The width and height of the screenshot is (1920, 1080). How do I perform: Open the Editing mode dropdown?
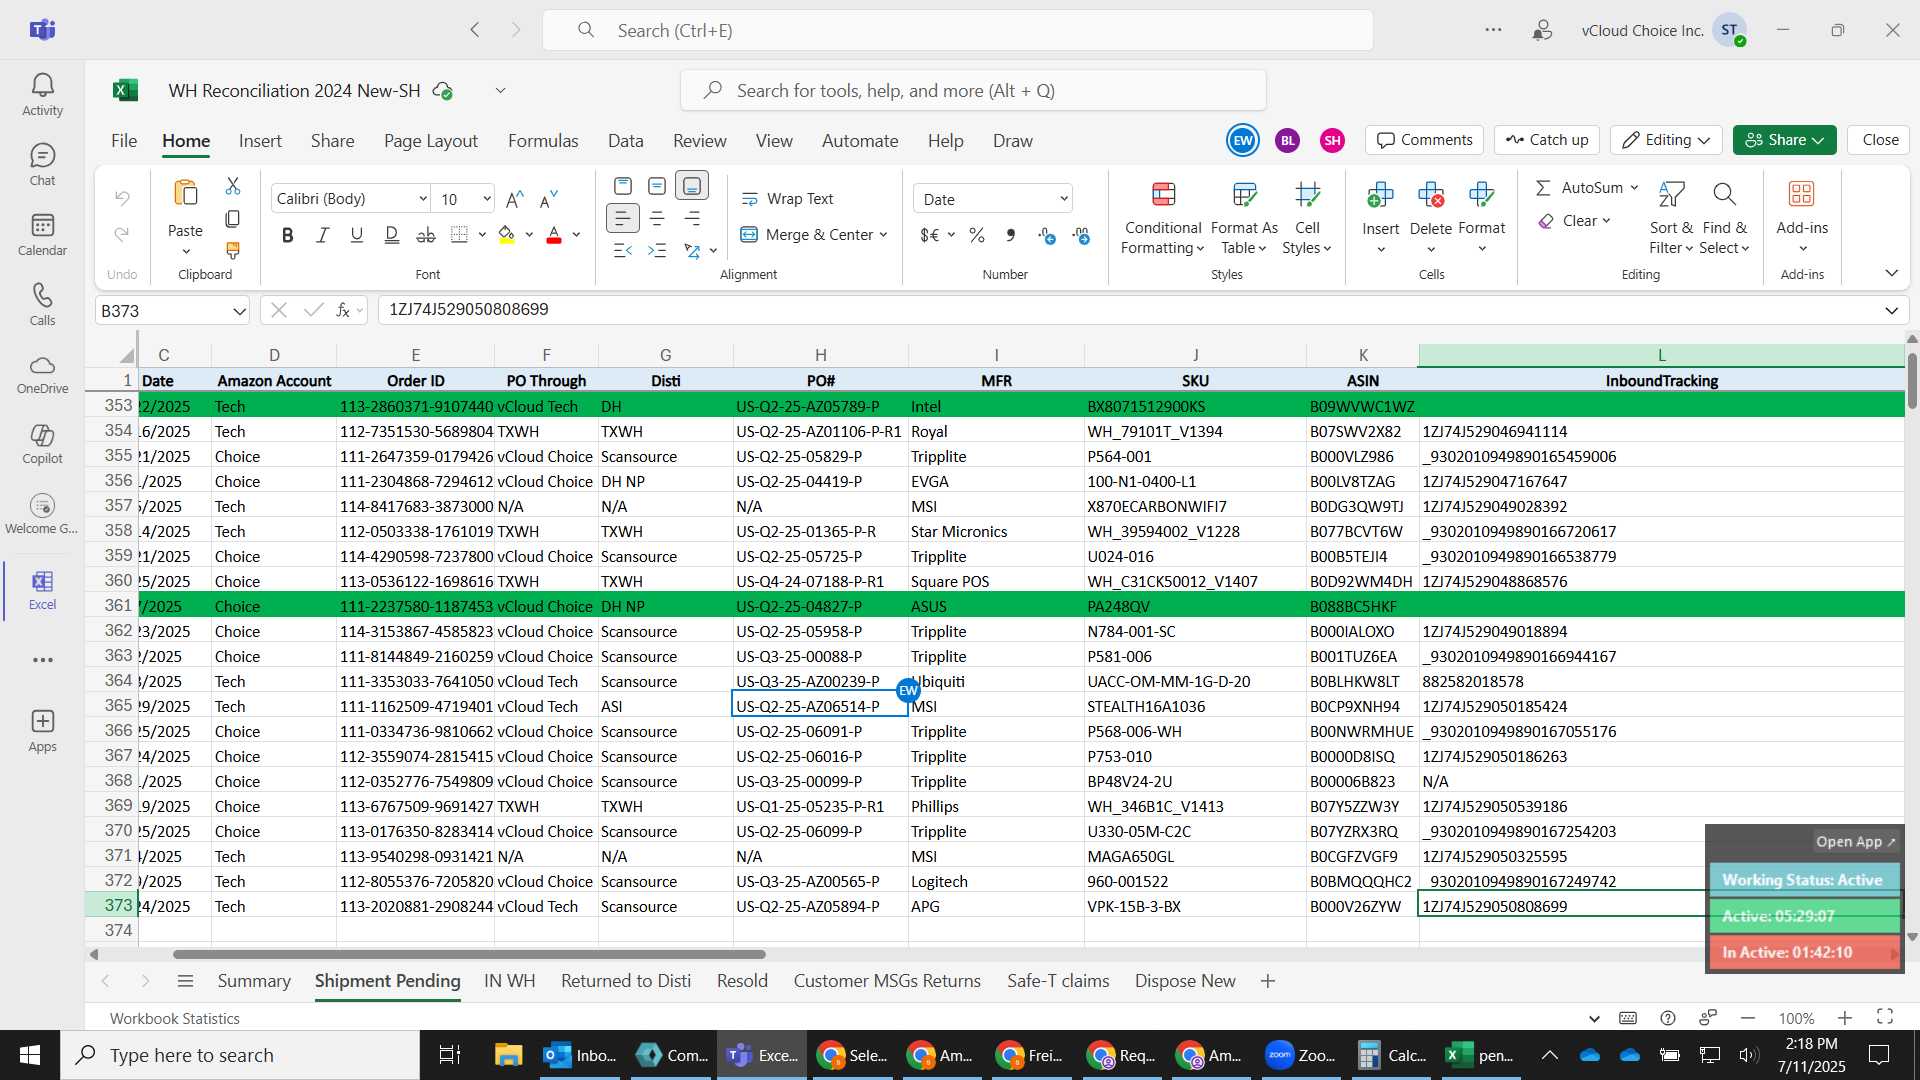pyautogui.click(x=1667, y=140)
